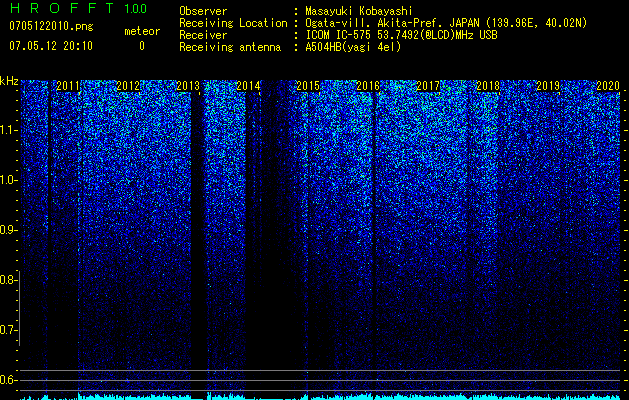629x400 pixels.
Task: Click the 0.8 kHz axis label
Action: coord(8,280)
